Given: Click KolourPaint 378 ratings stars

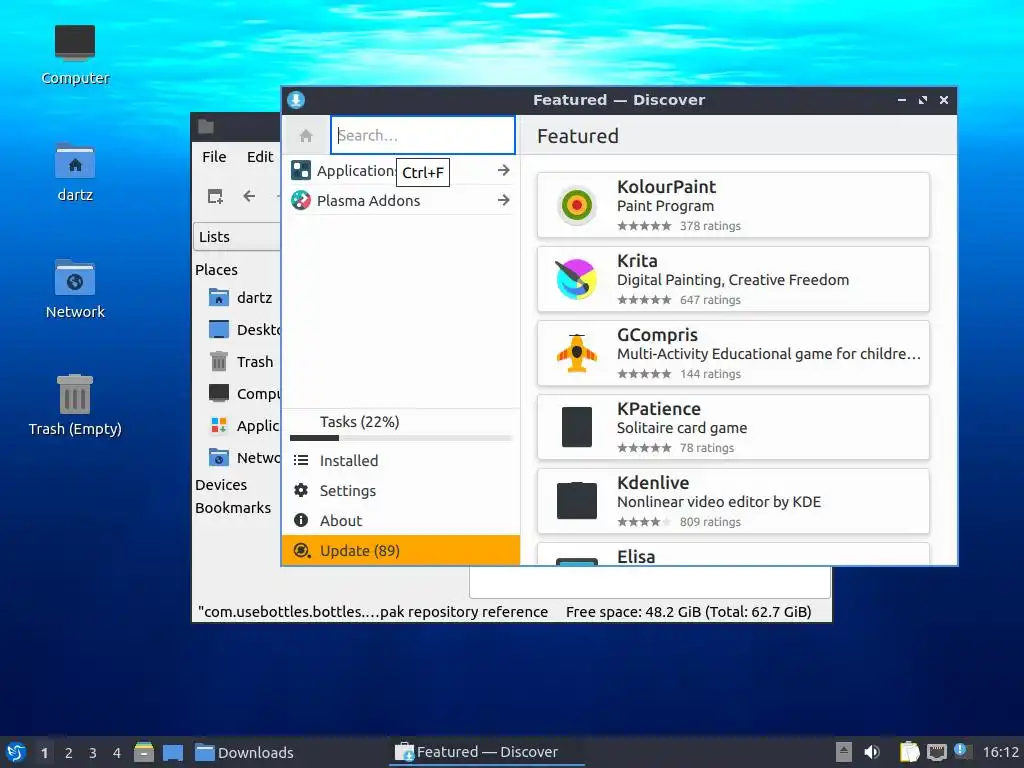Looking at the screenshot, I should [644, 226].
